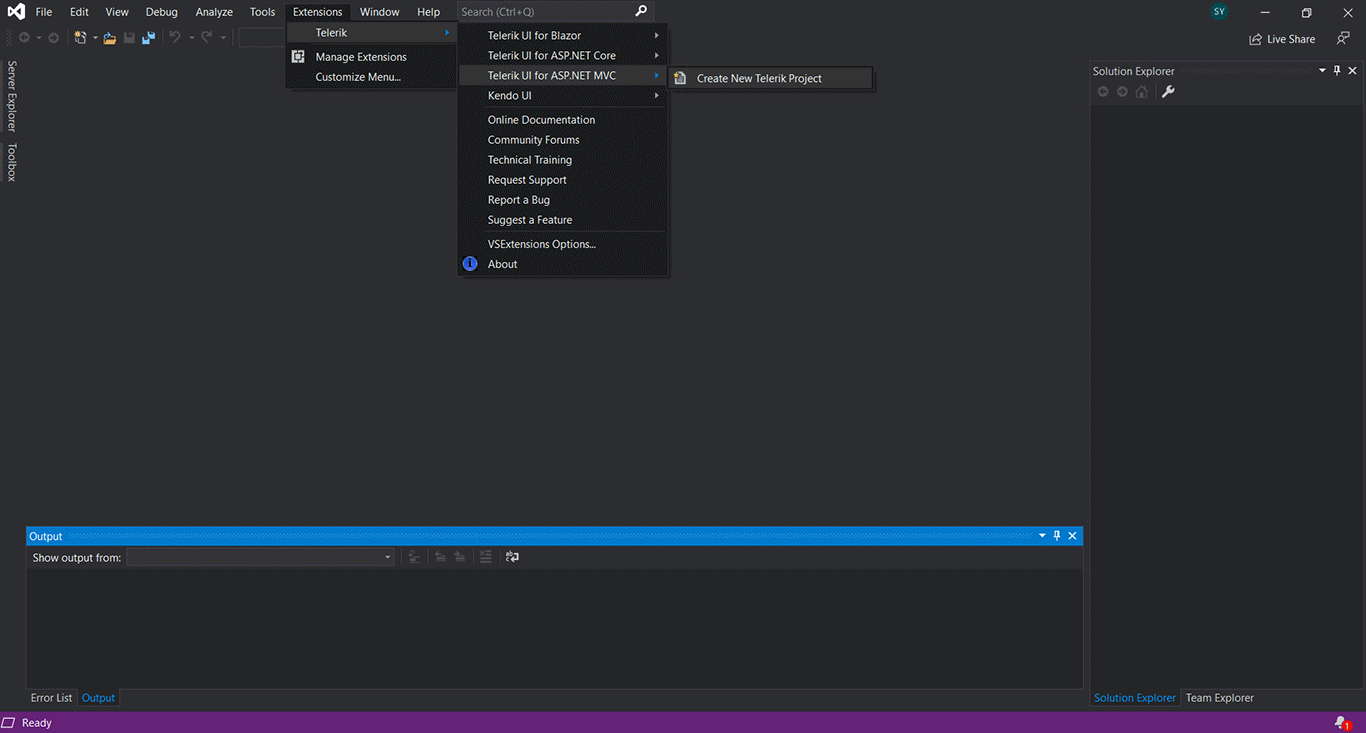Image resolution: width=1366 pixels, height=733 pixels.
Task: Expand the New Project dropdown arrow
Action: coord(95,38)
